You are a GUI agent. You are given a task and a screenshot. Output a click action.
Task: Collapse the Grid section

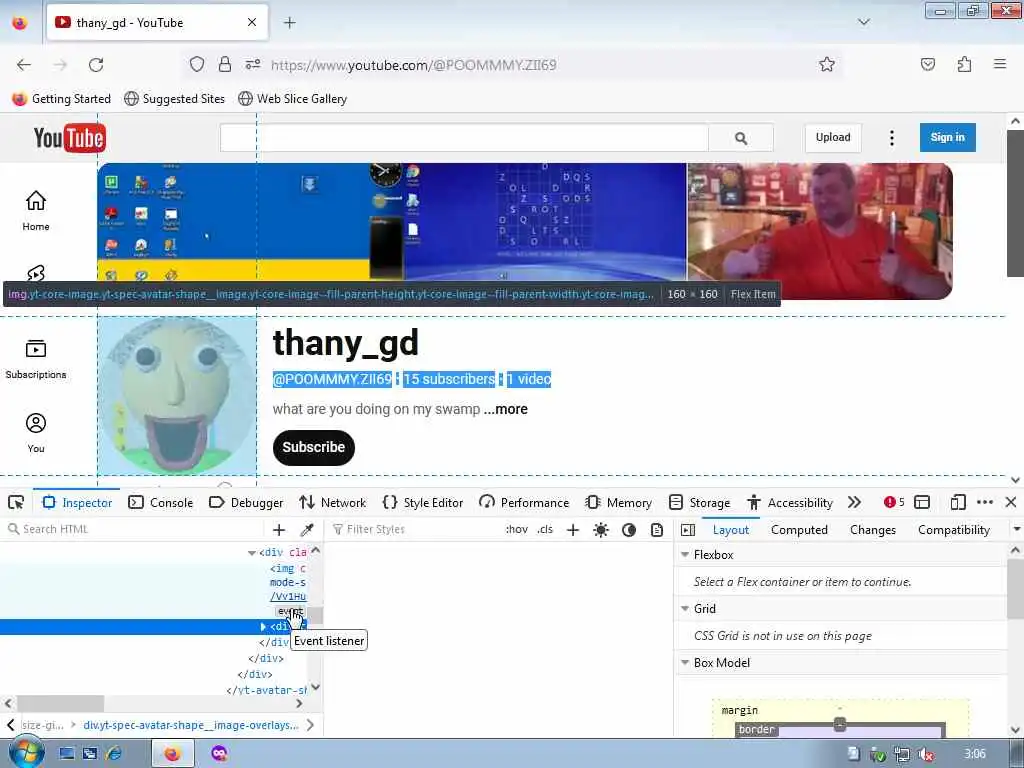pyautogui.click(x=685, y=609)
